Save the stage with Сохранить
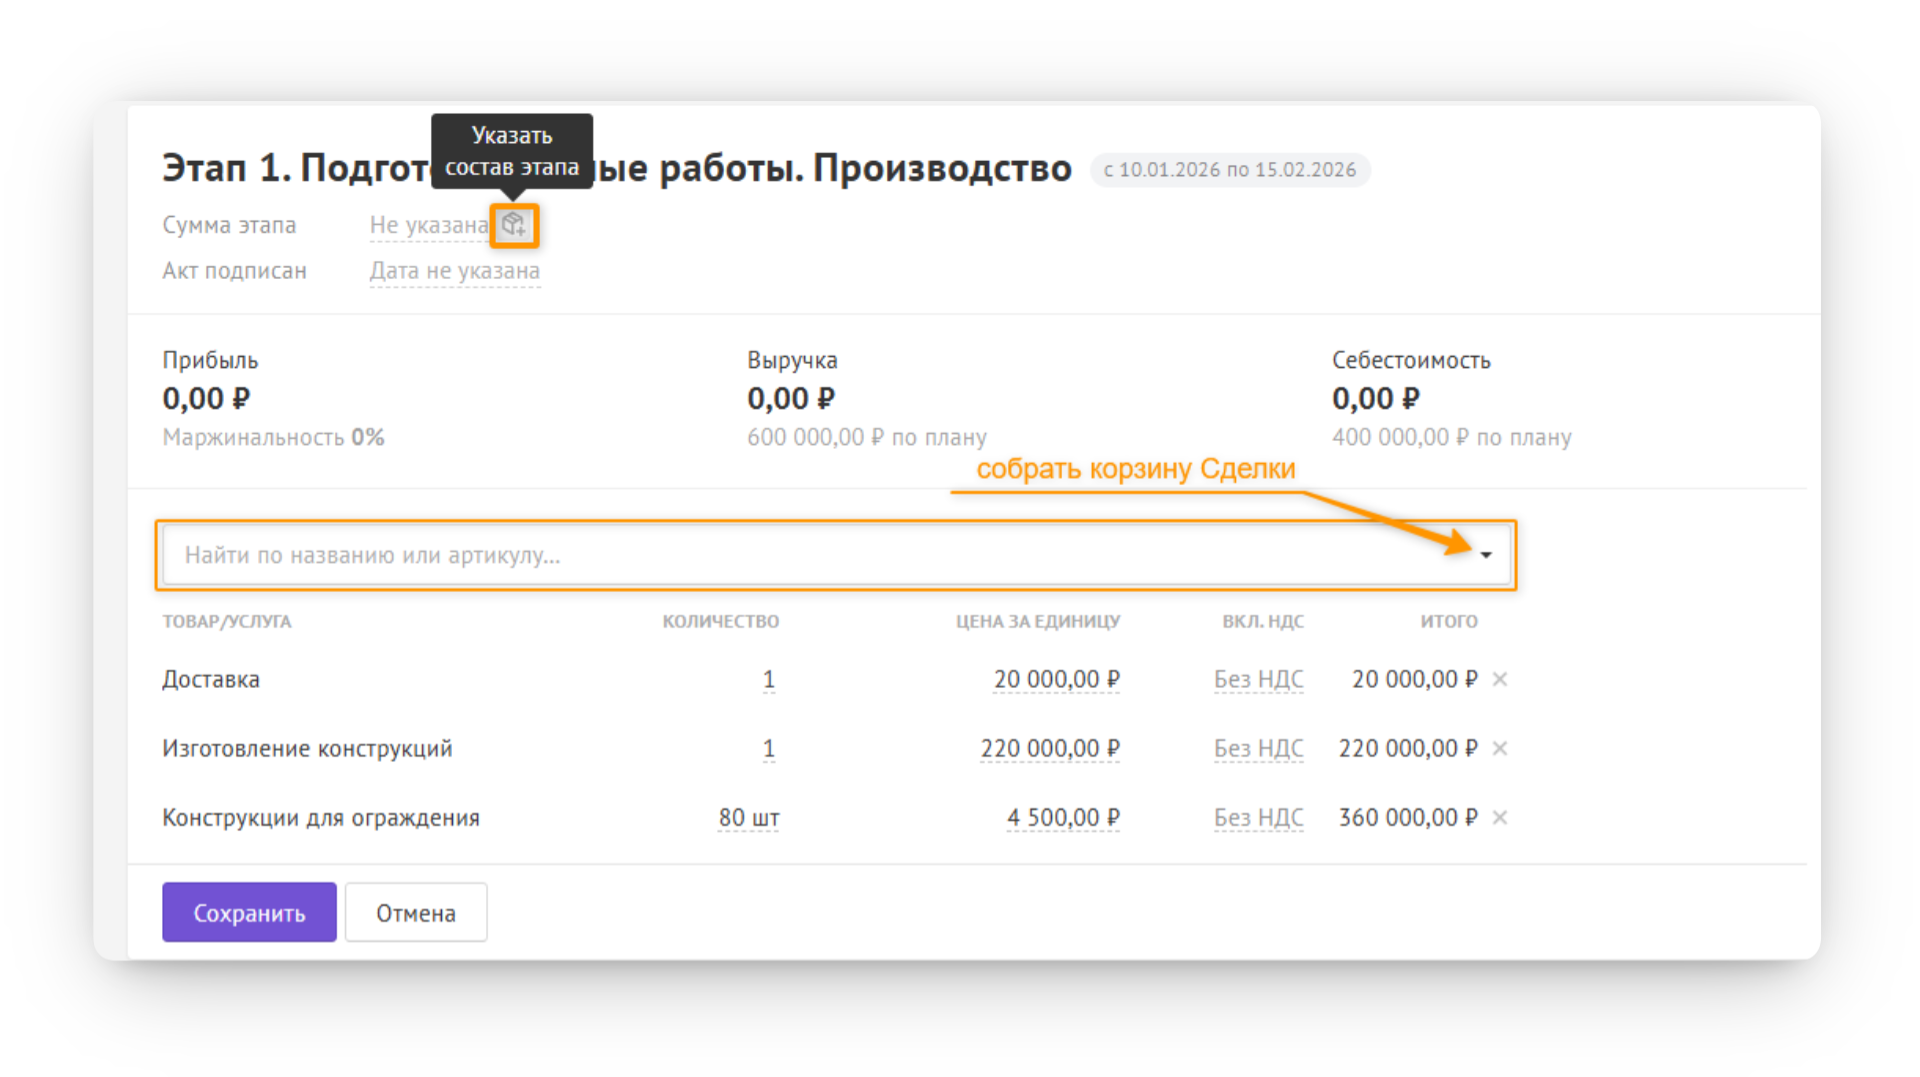This screenshot has width=1920, height=1077. (249, 912)
